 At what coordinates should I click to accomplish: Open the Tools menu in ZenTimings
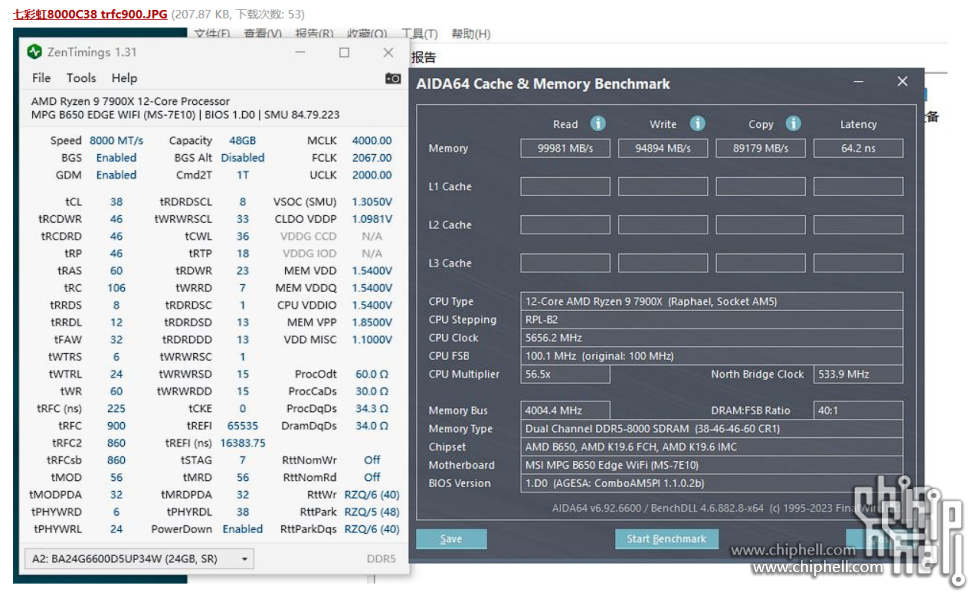(81, 78)
